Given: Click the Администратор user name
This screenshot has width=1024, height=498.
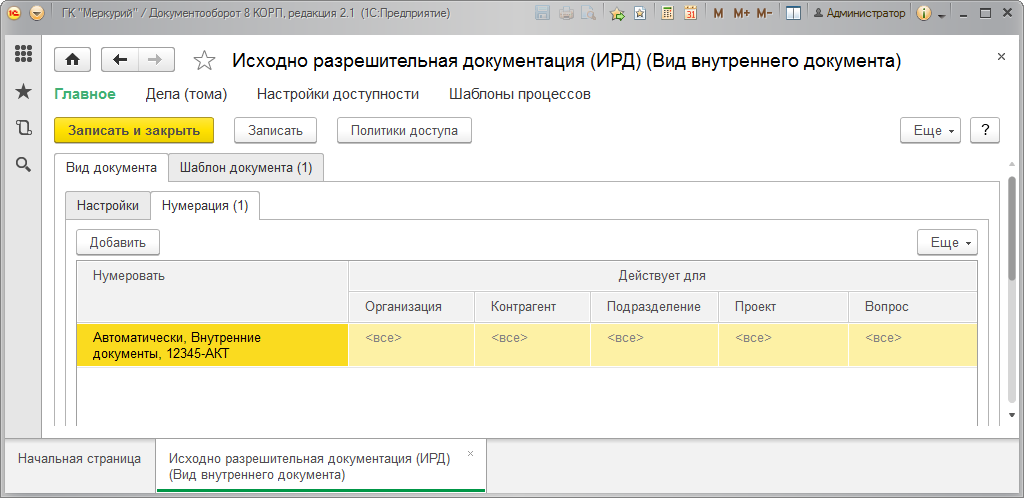Looking at the screenshot, I should (x=859, y=13).
